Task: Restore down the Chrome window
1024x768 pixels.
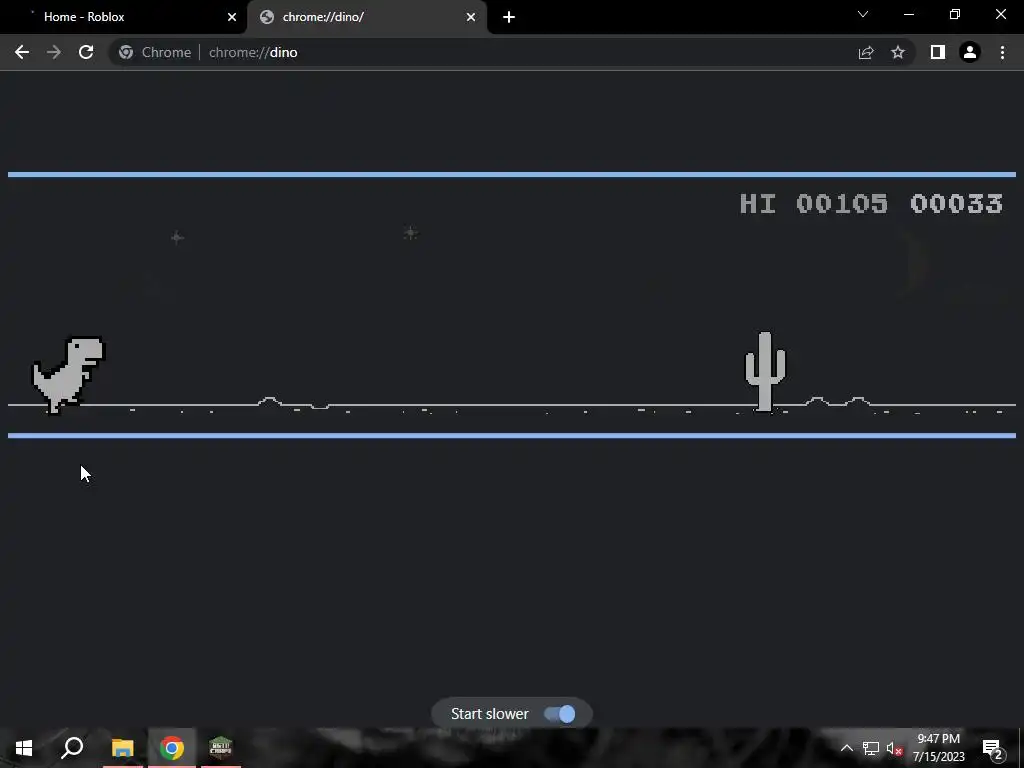Action: pos(955,14)
